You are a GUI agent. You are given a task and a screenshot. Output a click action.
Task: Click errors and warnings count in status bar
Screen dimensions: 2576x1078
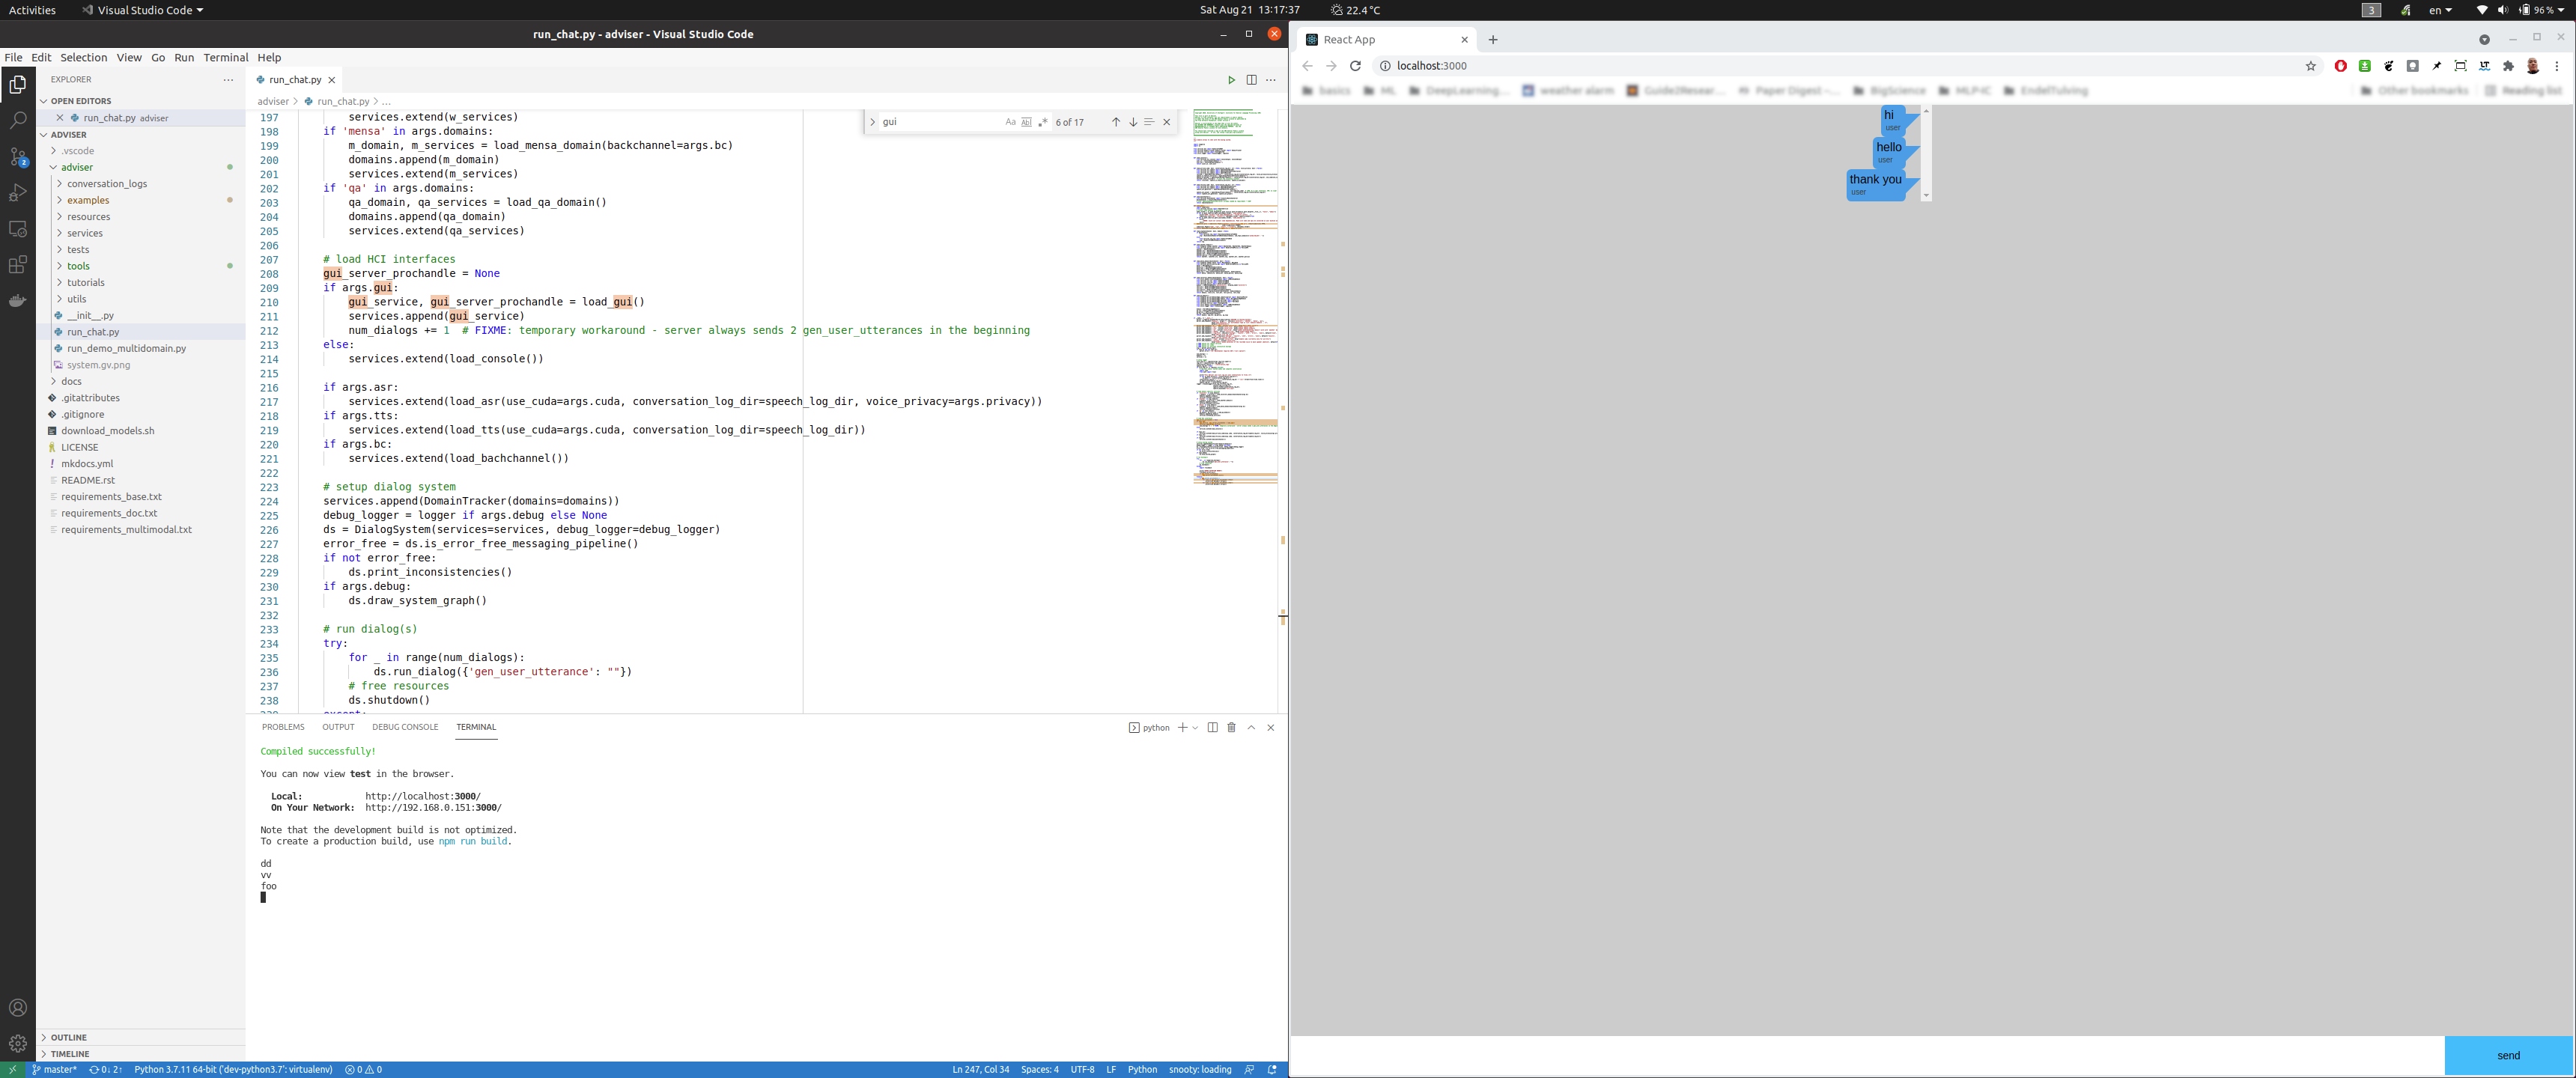364,1069
